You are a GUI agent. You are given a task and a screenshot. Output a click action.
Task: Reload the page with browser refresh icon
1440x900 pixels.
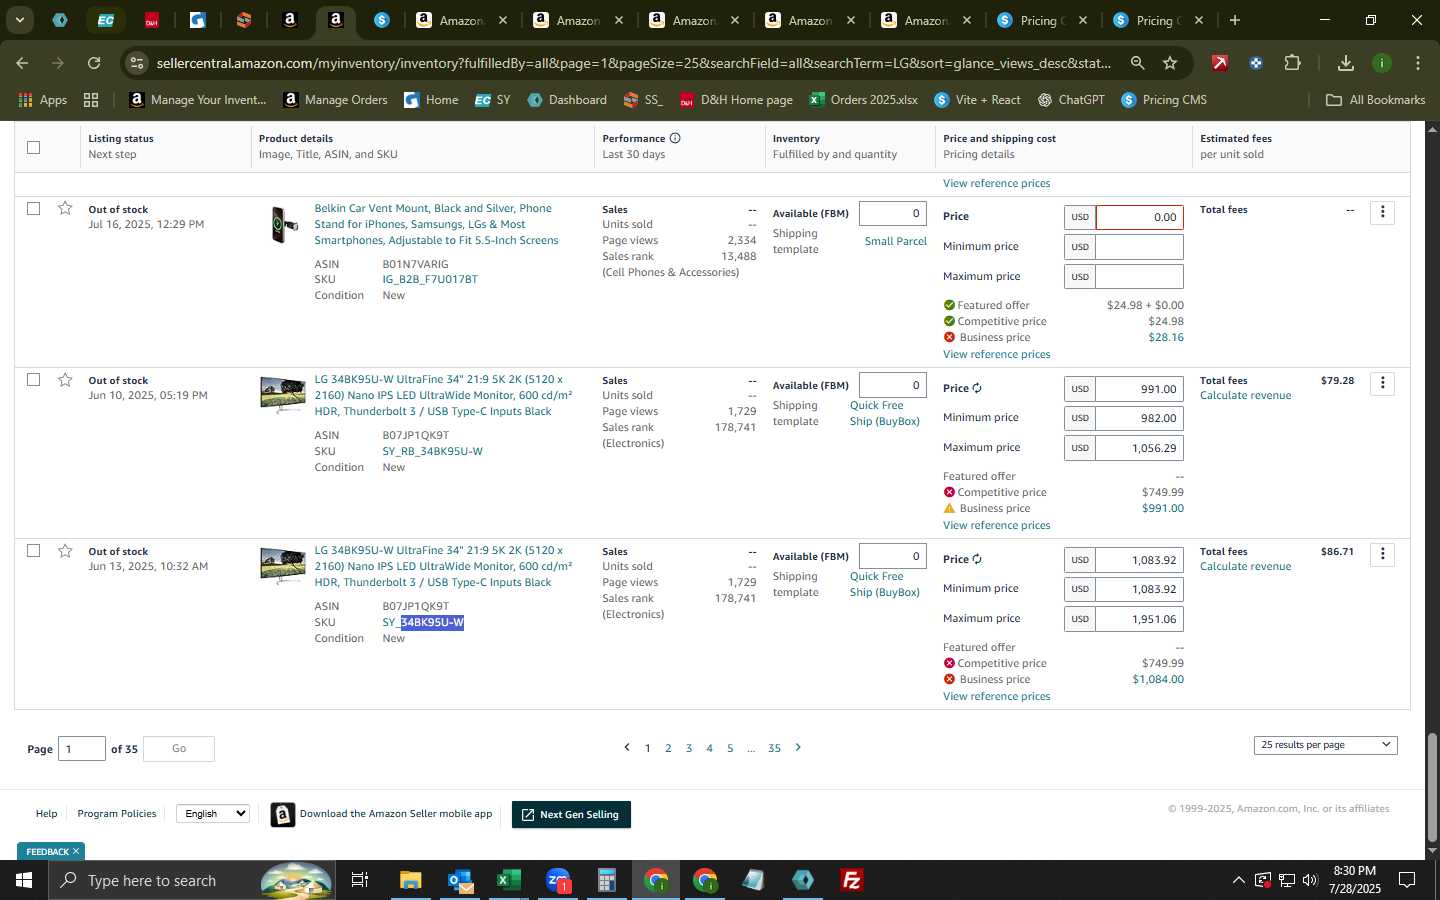pyautogui.click(x=94, y=63)
